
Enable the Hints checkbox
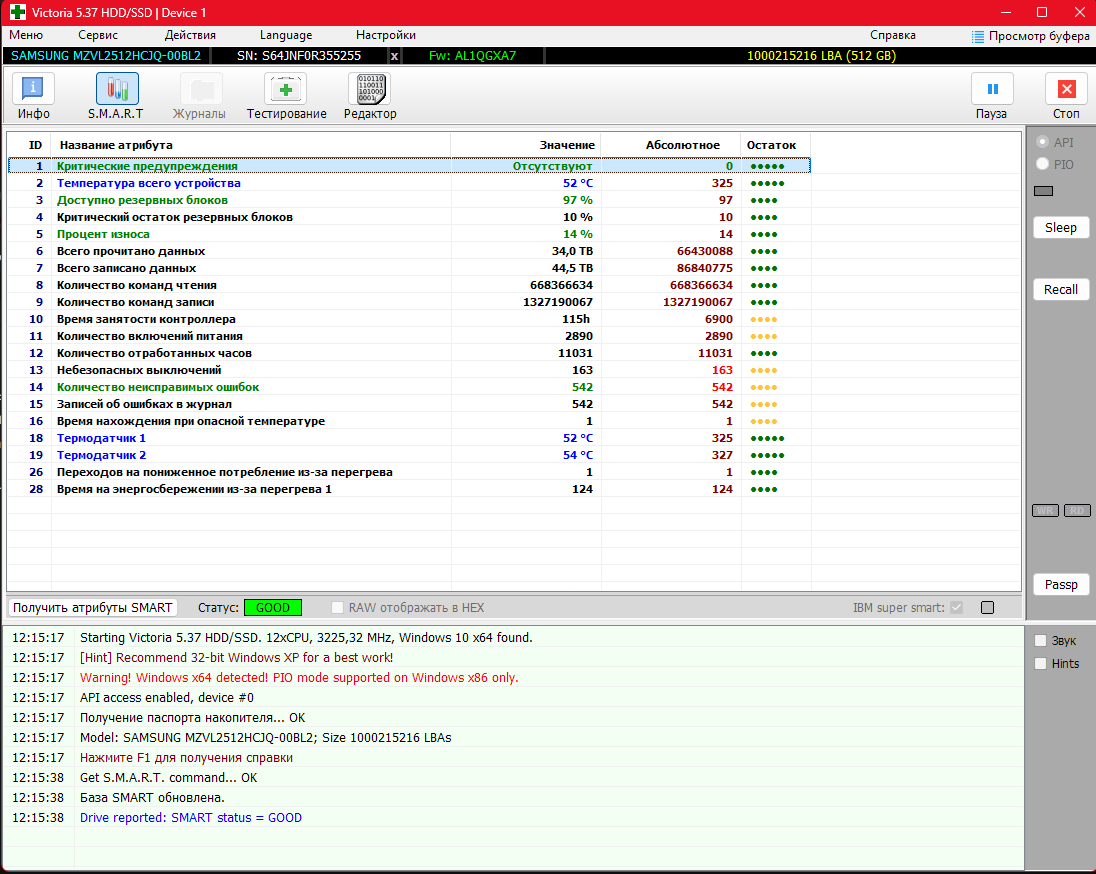click(1041, 663)
